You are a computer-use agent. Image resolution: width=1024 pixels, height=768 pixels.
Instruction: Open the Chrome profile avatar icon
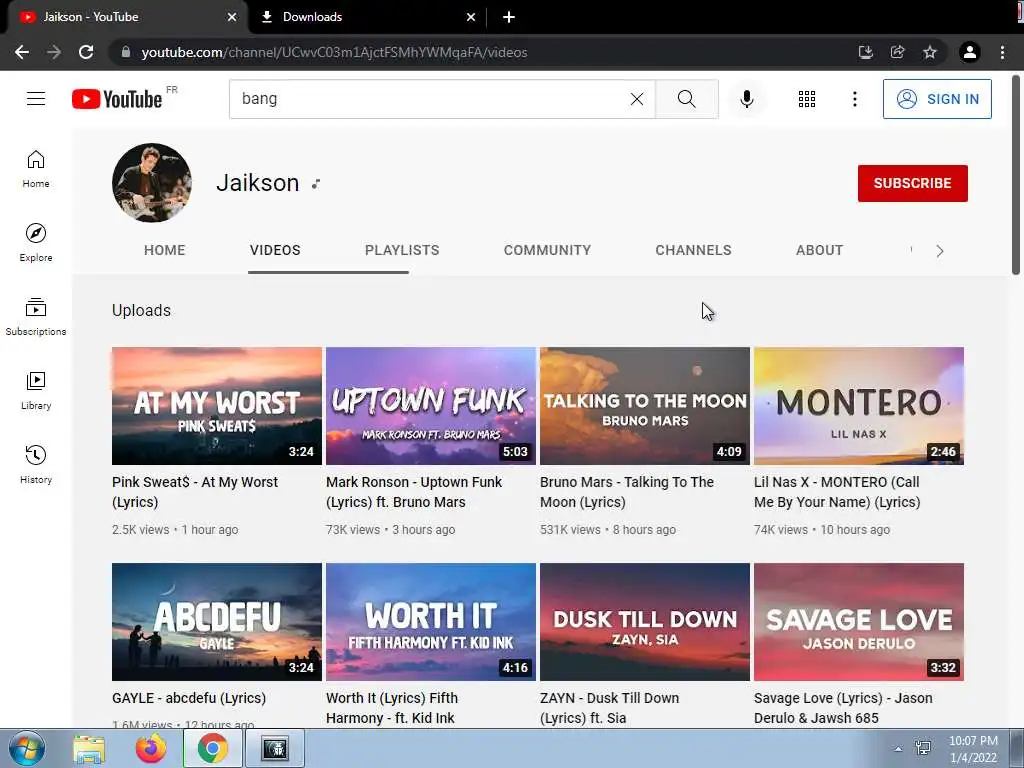pos(970,52)
